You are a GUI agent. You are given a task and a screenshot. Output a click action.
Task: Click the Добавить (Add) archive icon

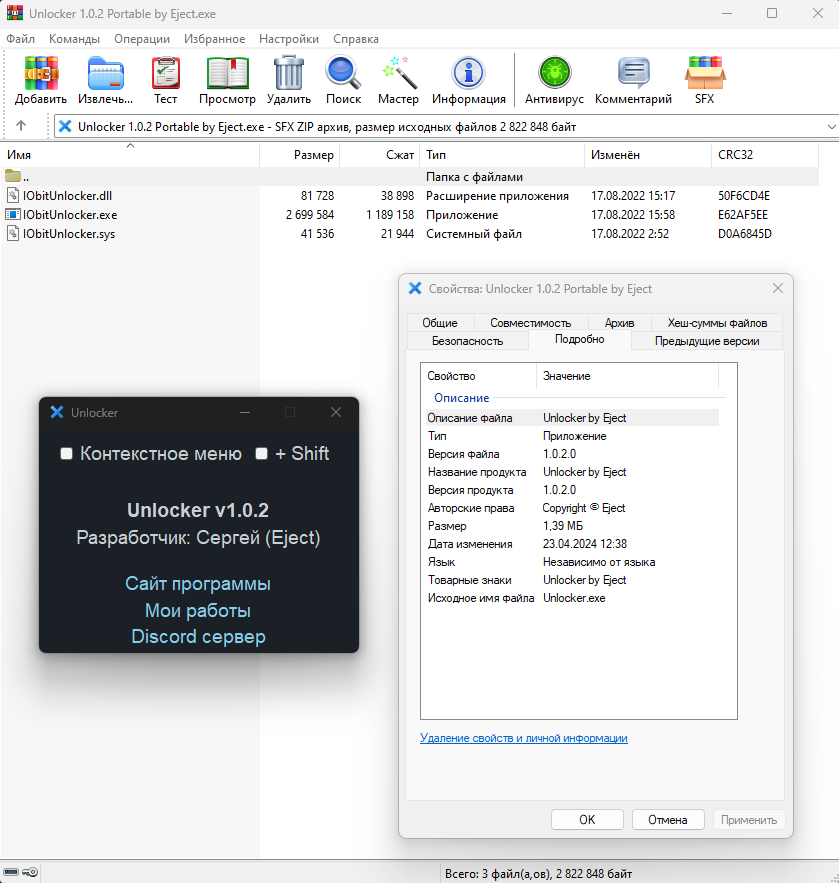(41, 73)
